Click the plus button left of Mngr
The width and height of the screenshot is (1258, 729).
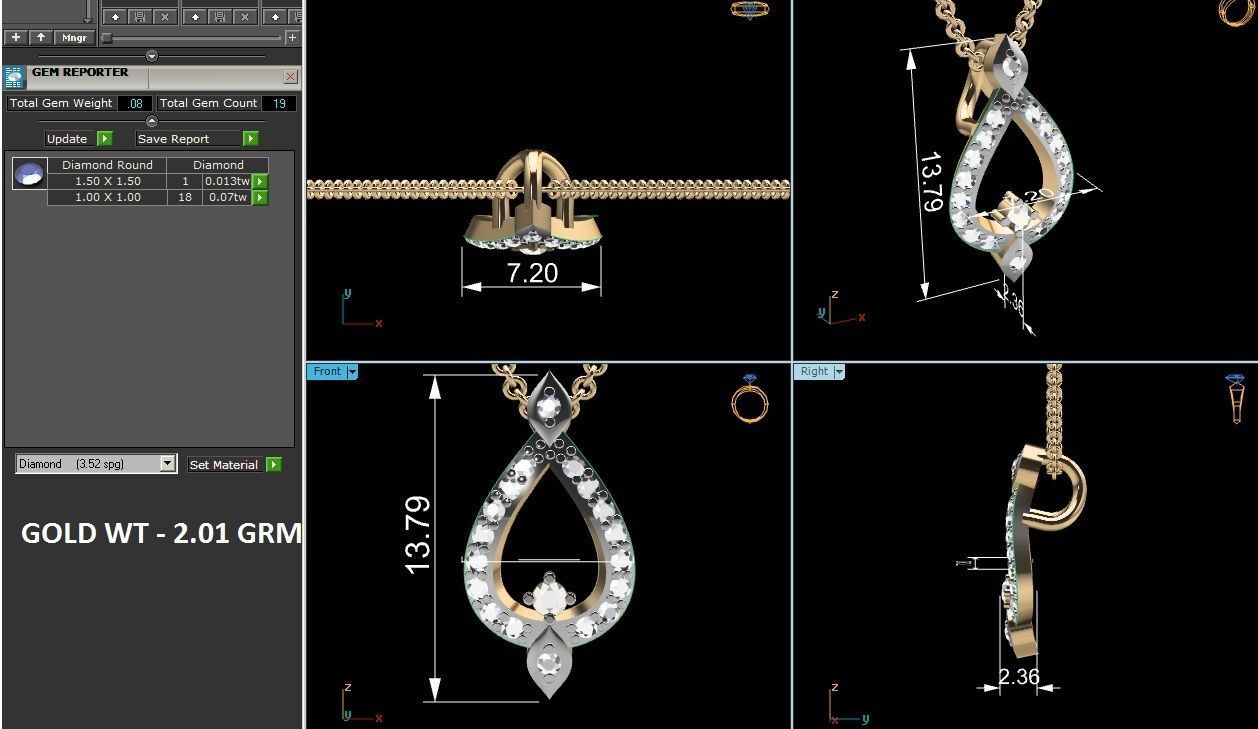[15, 38]
